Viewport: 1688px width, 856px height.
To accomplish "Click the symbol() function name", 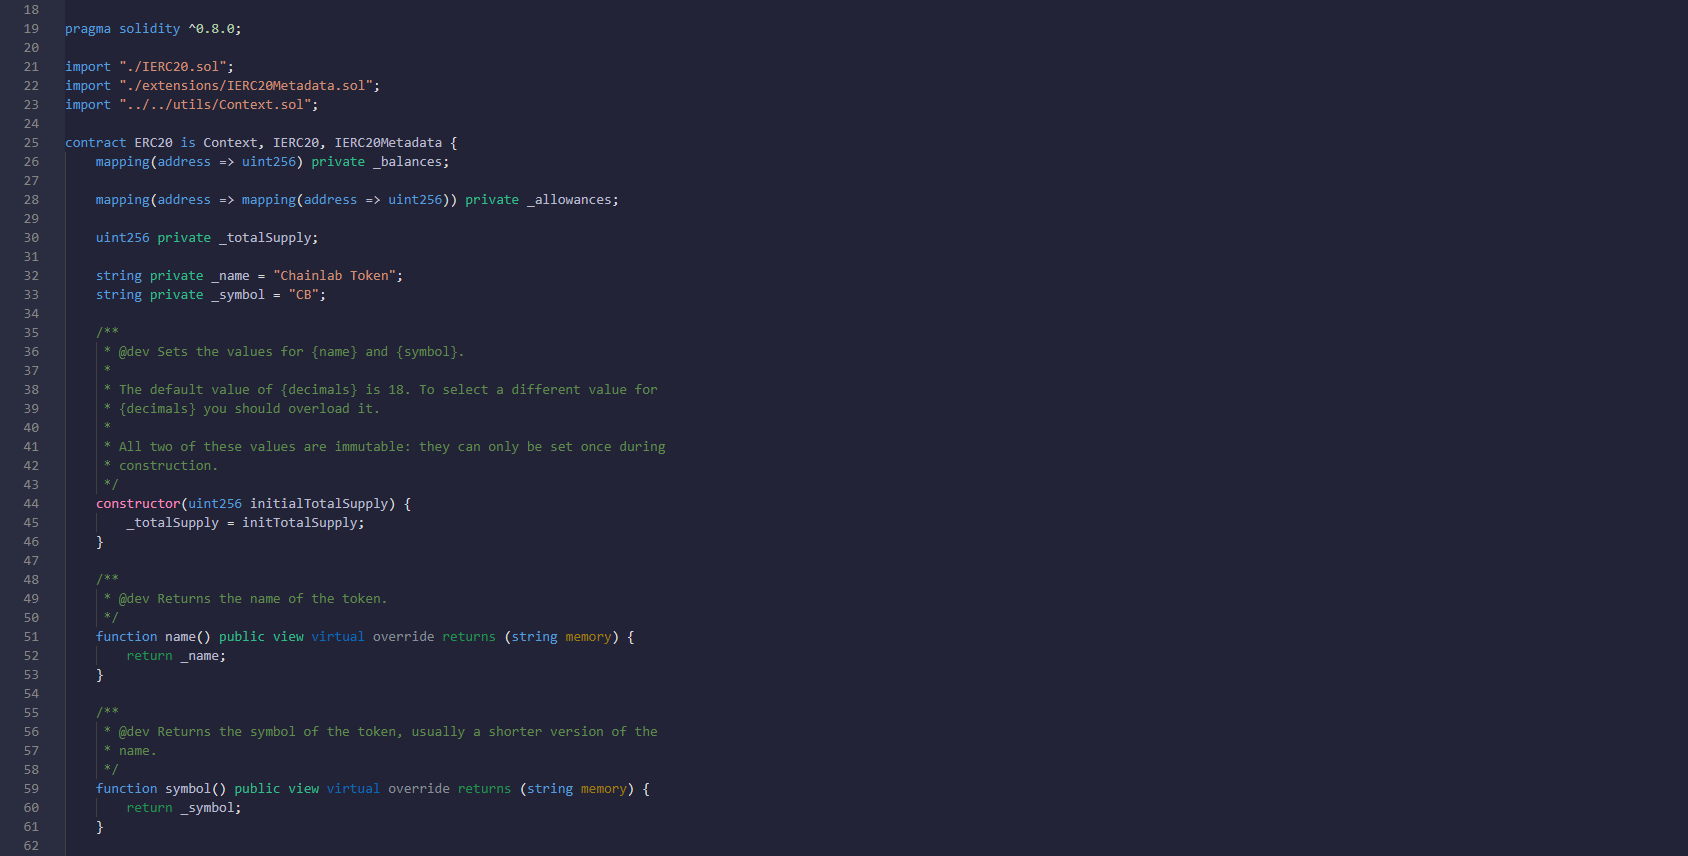I will coord(188,789).
